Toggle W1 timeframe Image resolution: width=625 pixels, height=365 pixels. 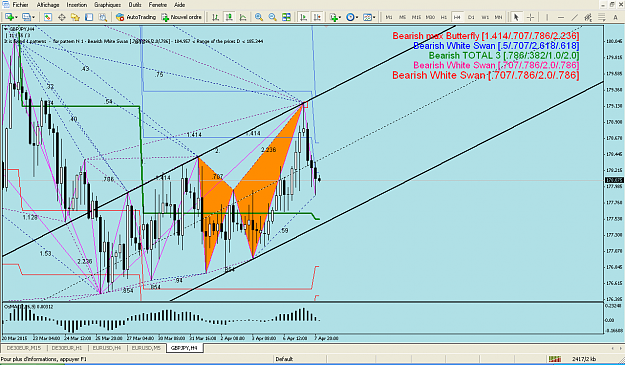[485, 17]
